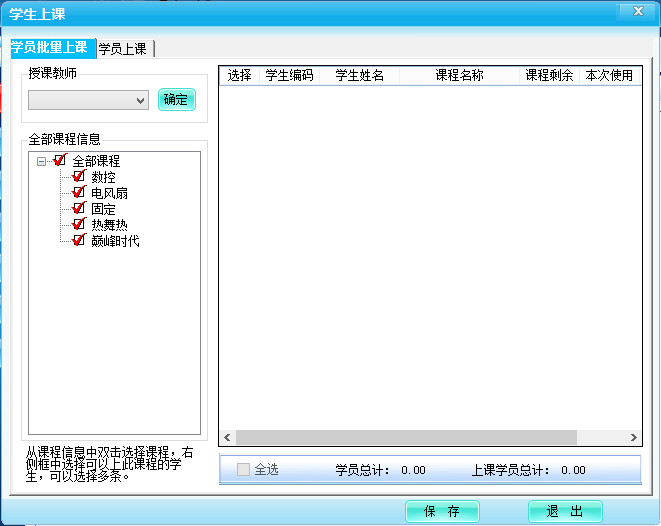
Task: Click the 选择 column header
Action: pyautogui.click(x=239, y=75)
